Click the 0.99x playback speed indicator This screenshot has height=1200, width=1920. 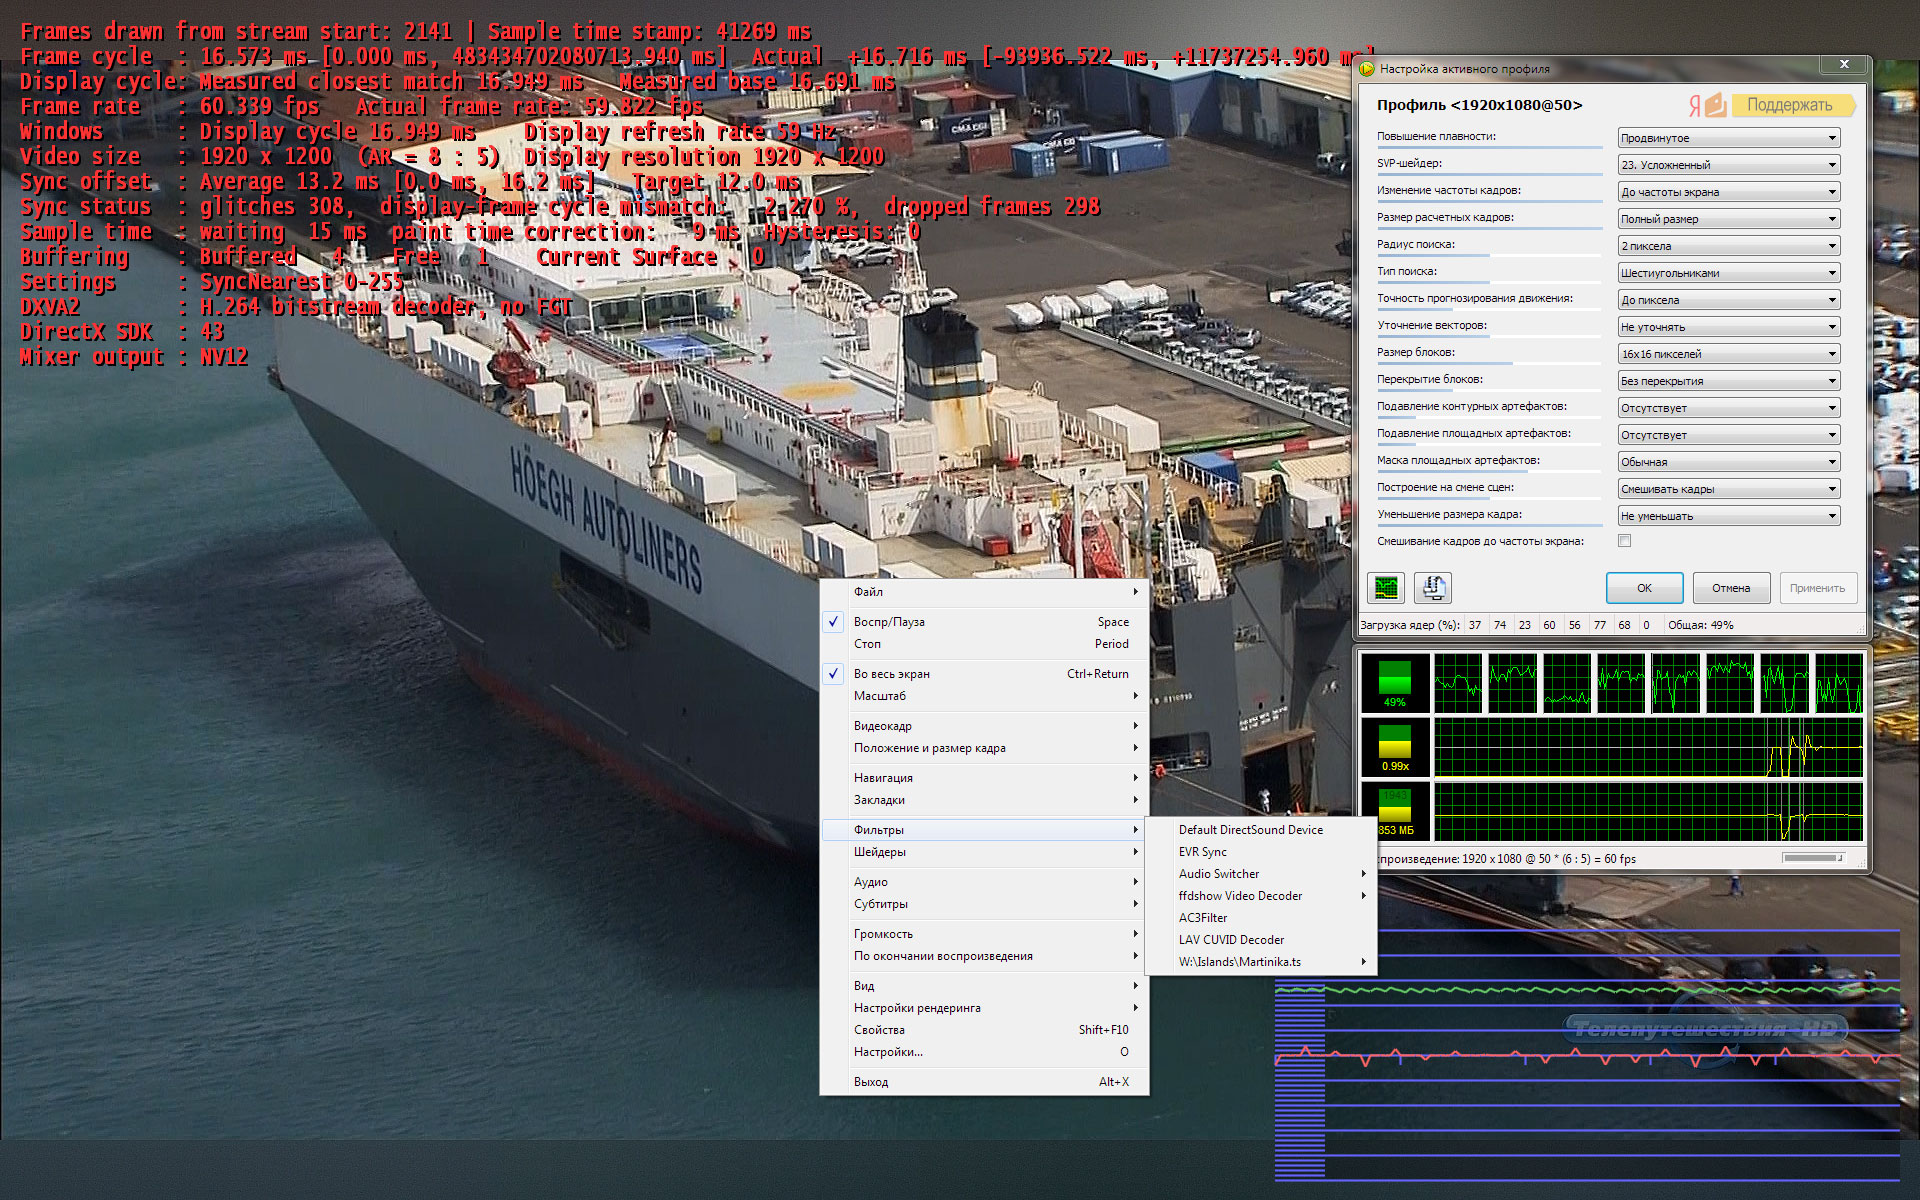(x=1394, y=749)
